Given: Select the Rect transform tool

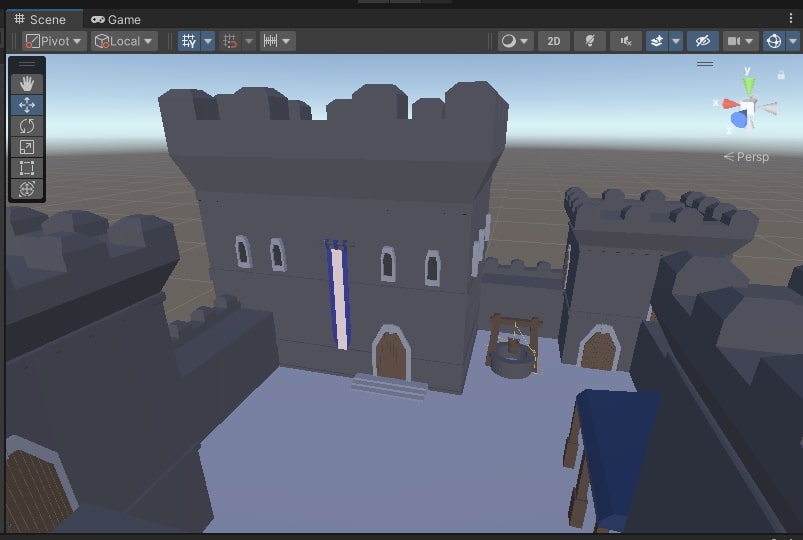Looking at the screenshot, I should click(x=27, y=168).
